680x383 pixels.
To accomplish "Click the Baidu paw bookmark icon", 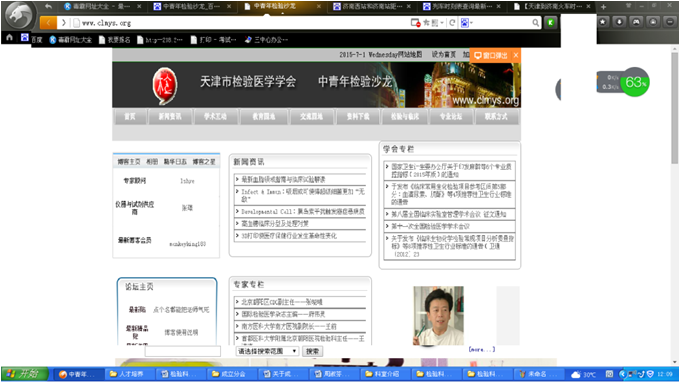I will (x=25, y=38).
